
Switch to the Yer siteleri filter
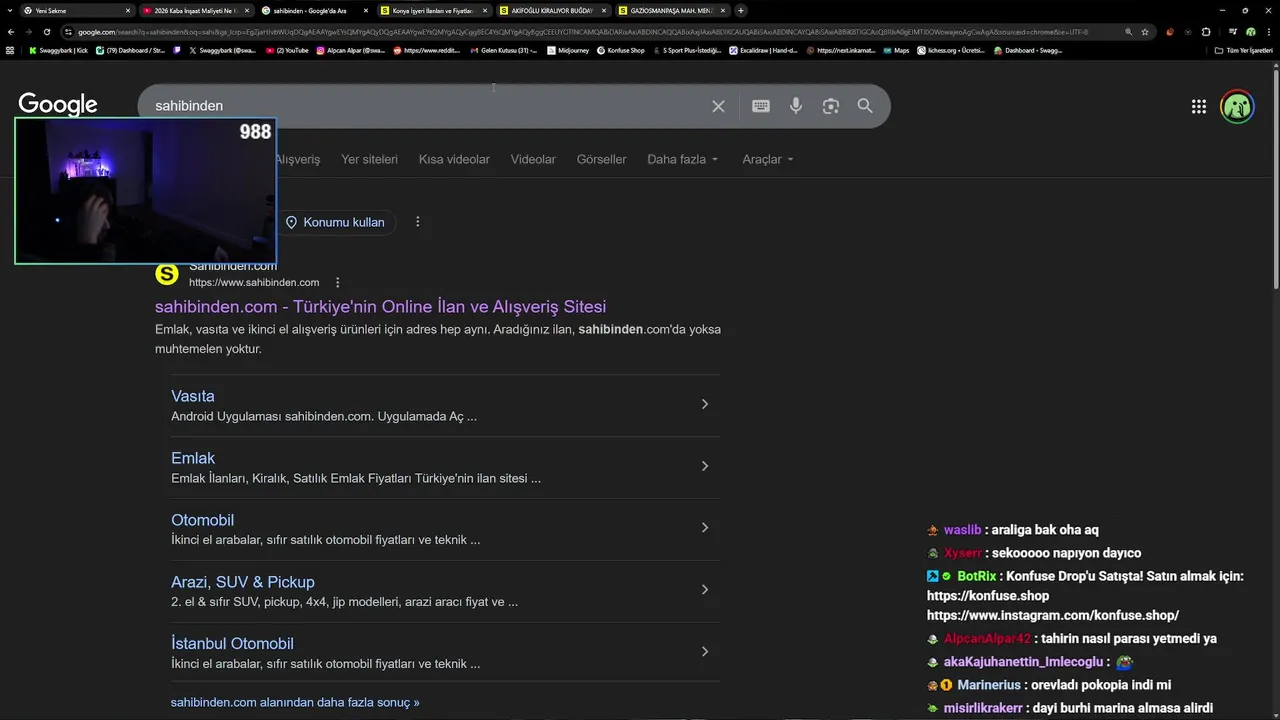[x=369, y=159]
